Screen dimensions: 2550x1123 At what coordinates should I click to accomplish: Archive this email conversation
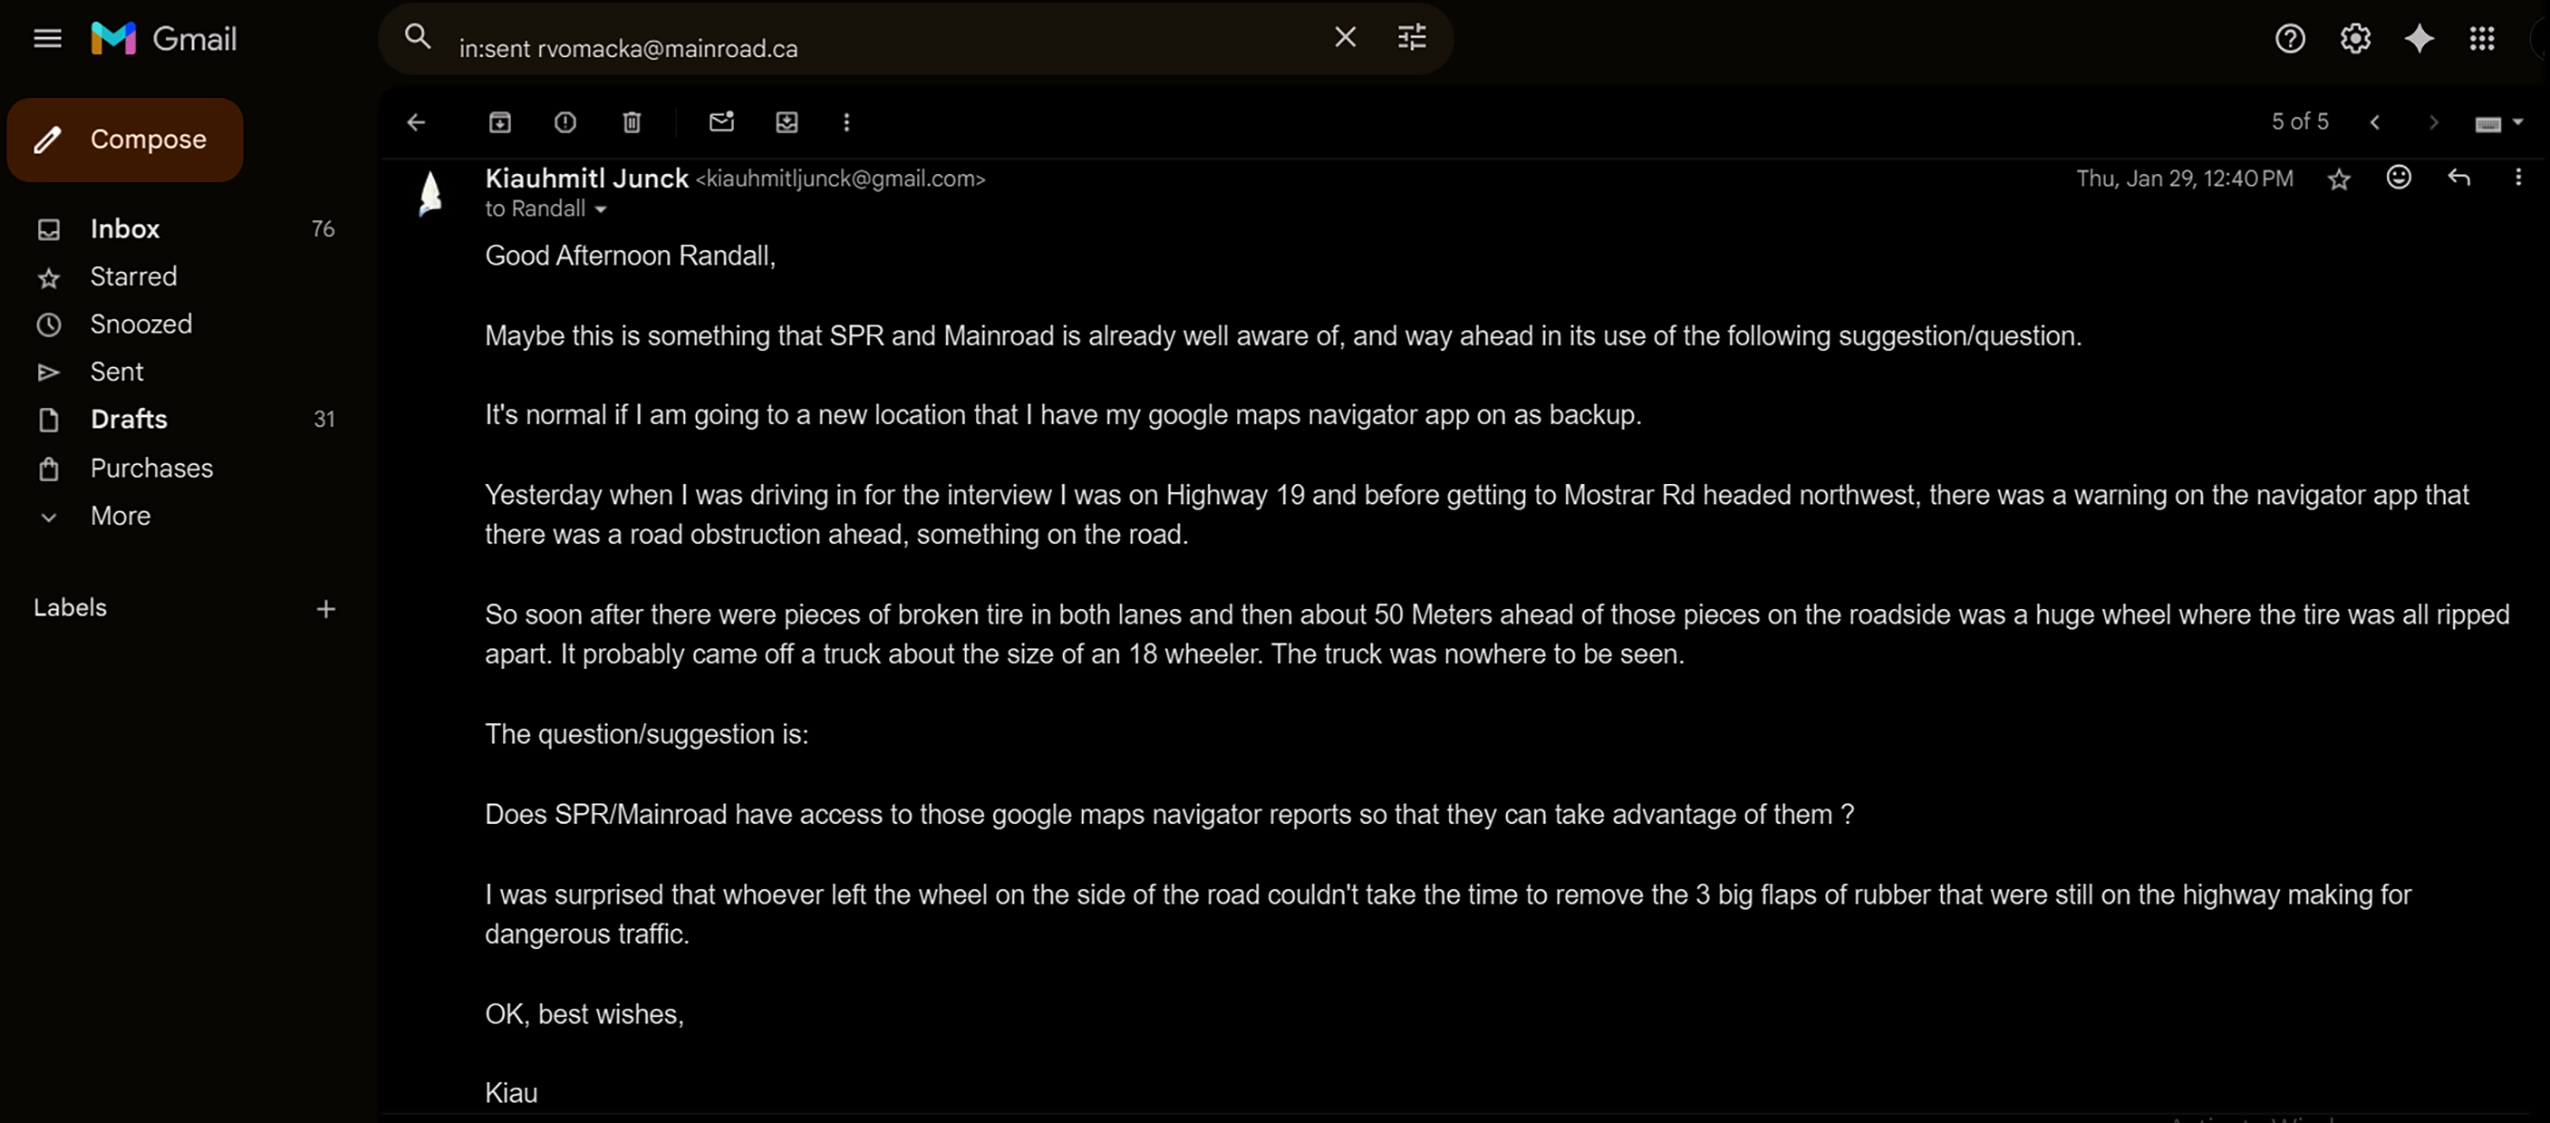500,122
